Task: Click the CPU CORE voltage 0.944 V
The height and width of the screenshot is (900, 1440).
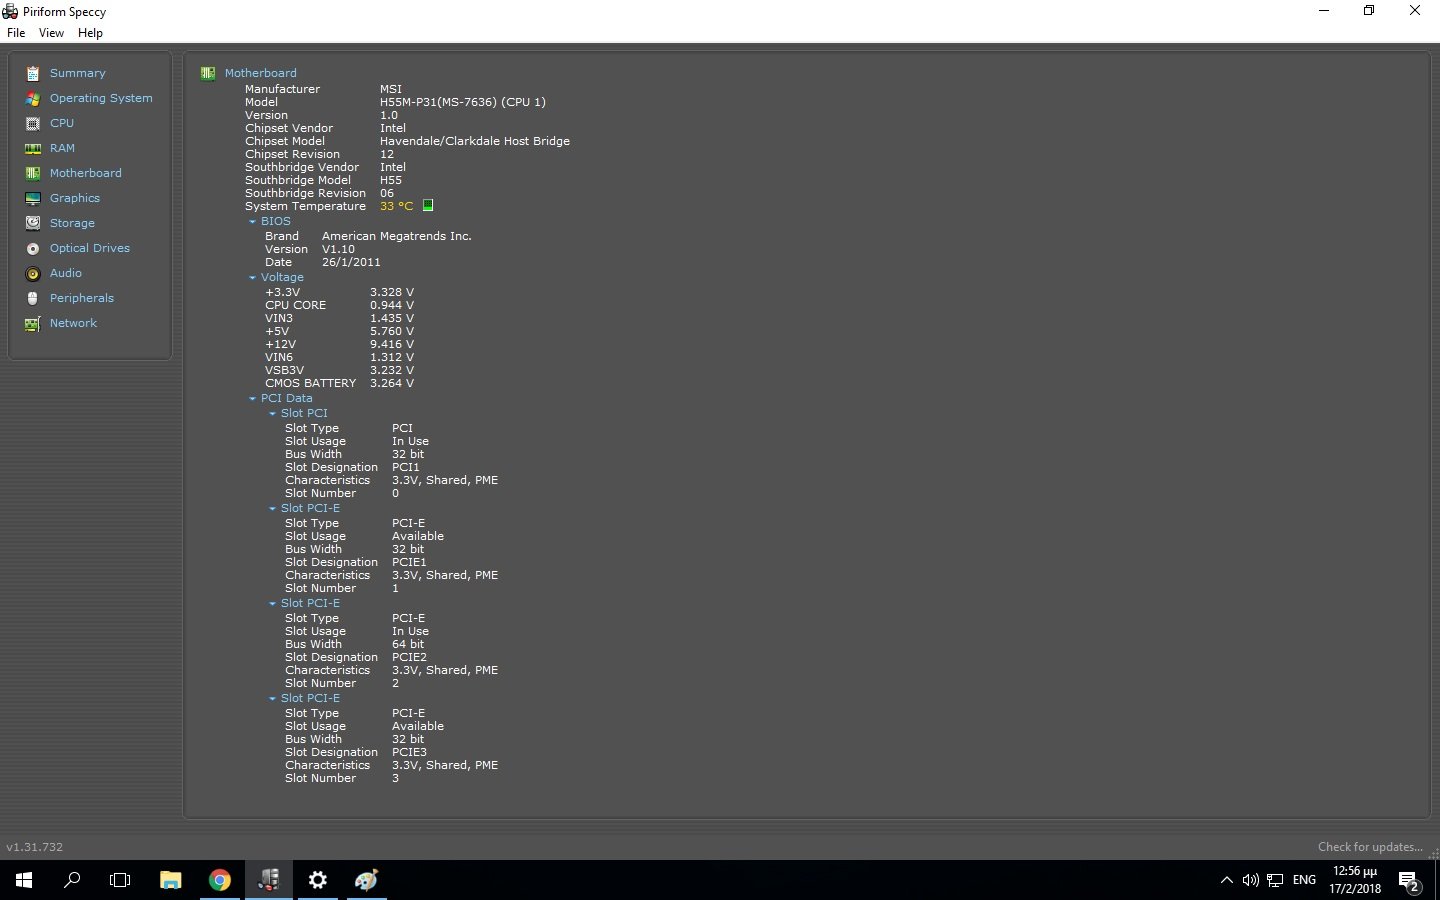Action: point(392,305)
